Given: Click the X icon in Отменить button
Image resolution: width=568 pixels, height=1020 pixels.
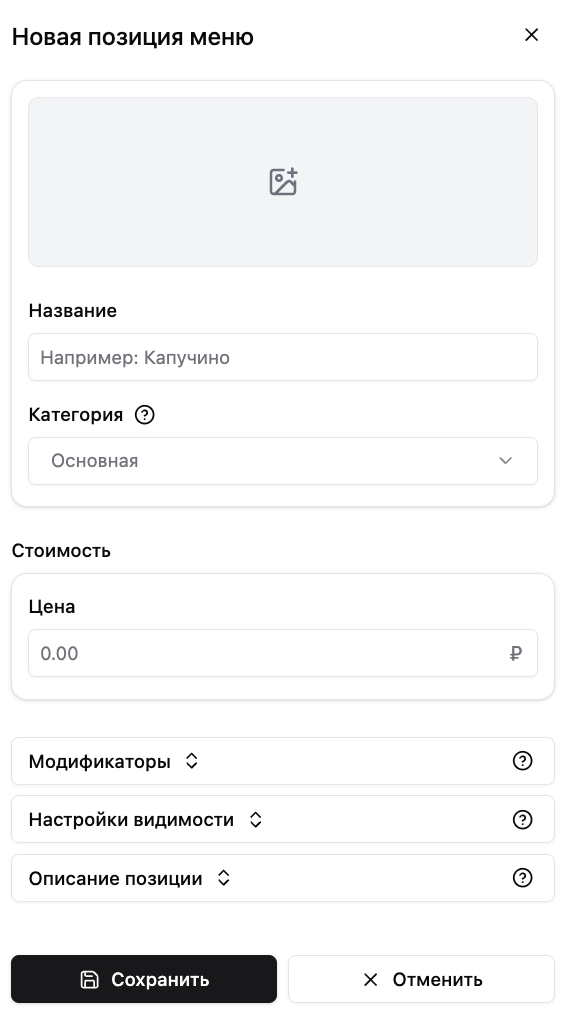Looking at the screenshot, I should 370,979.
